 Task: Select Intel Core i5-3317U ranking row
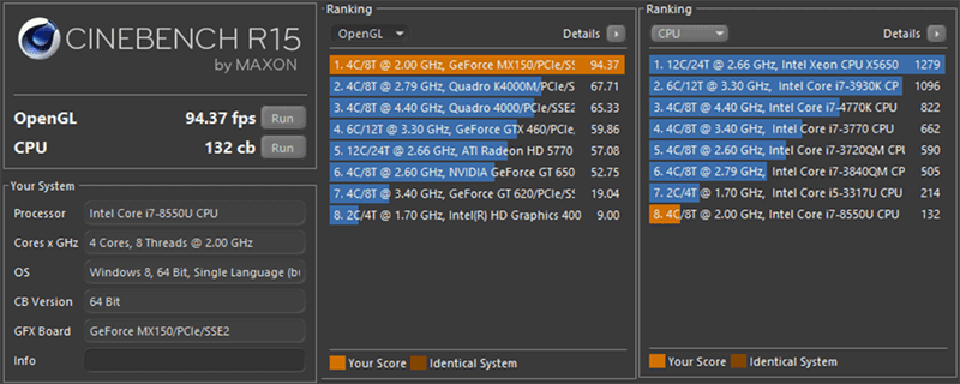(797, 194)
